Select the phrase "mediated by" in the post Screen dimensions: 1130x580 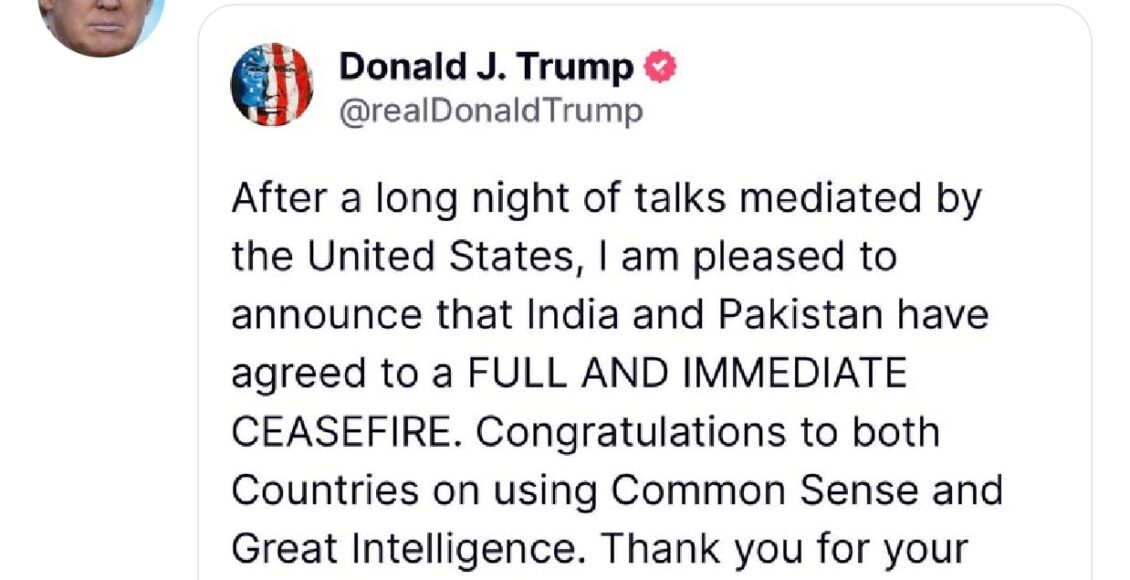pos(876,199)
